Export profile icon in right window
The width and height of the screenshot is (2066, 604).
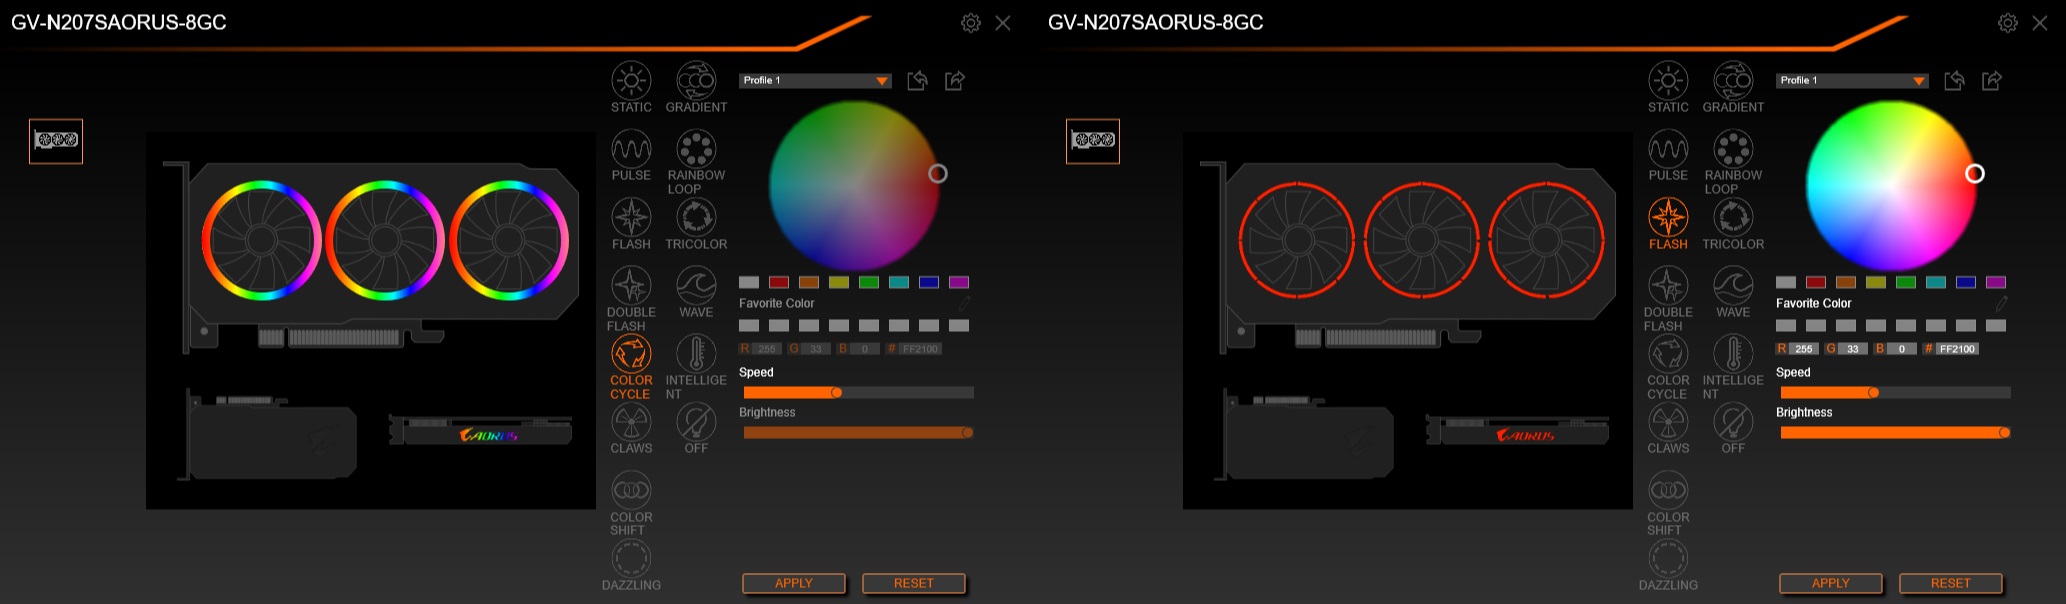(x=1992, y=81)
